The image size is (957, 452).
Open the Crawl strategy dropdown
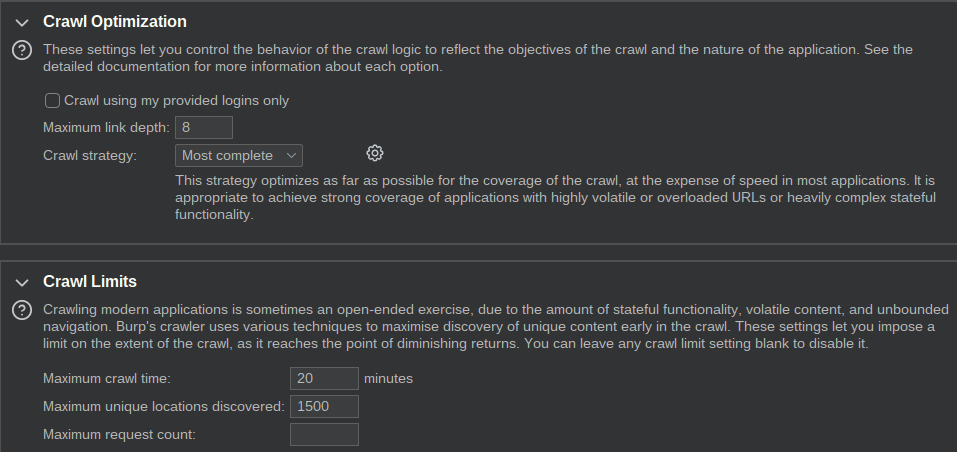239,156
